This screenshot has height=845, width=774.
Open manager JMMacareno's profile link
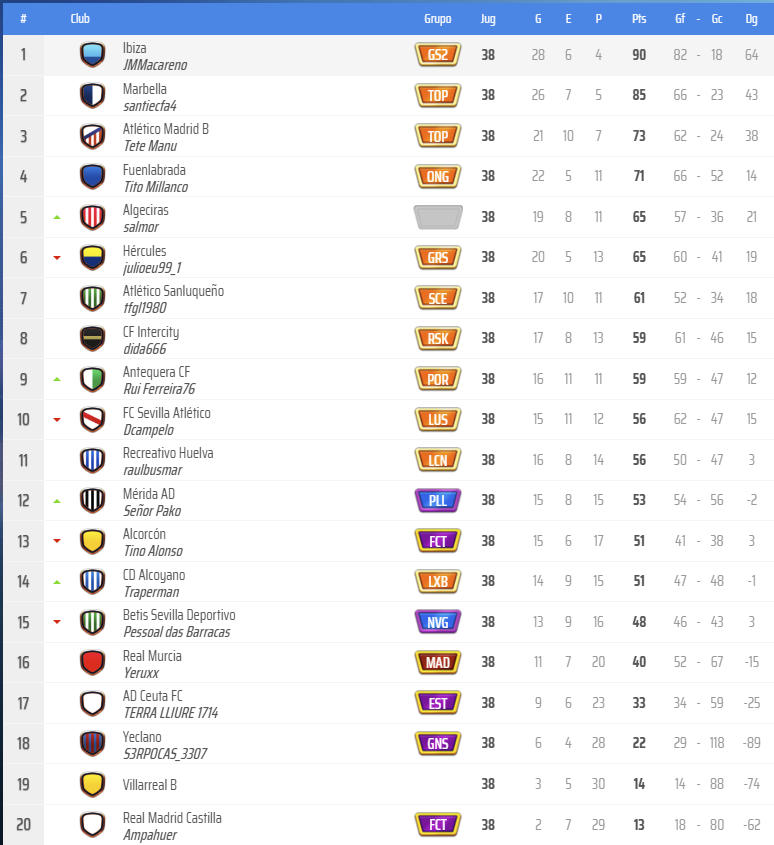coord(154,65)
